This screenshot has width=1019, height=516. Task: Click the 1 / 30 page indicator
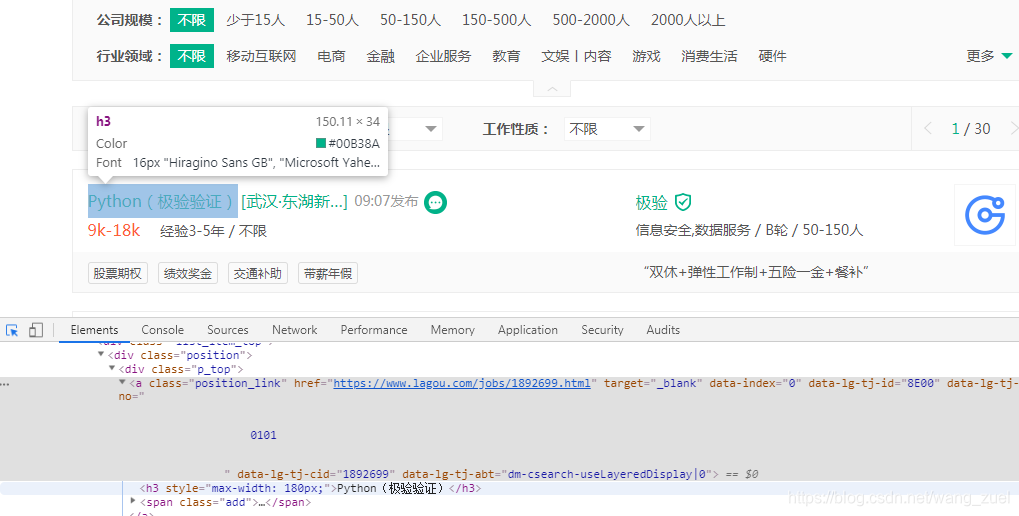(971, 129)
